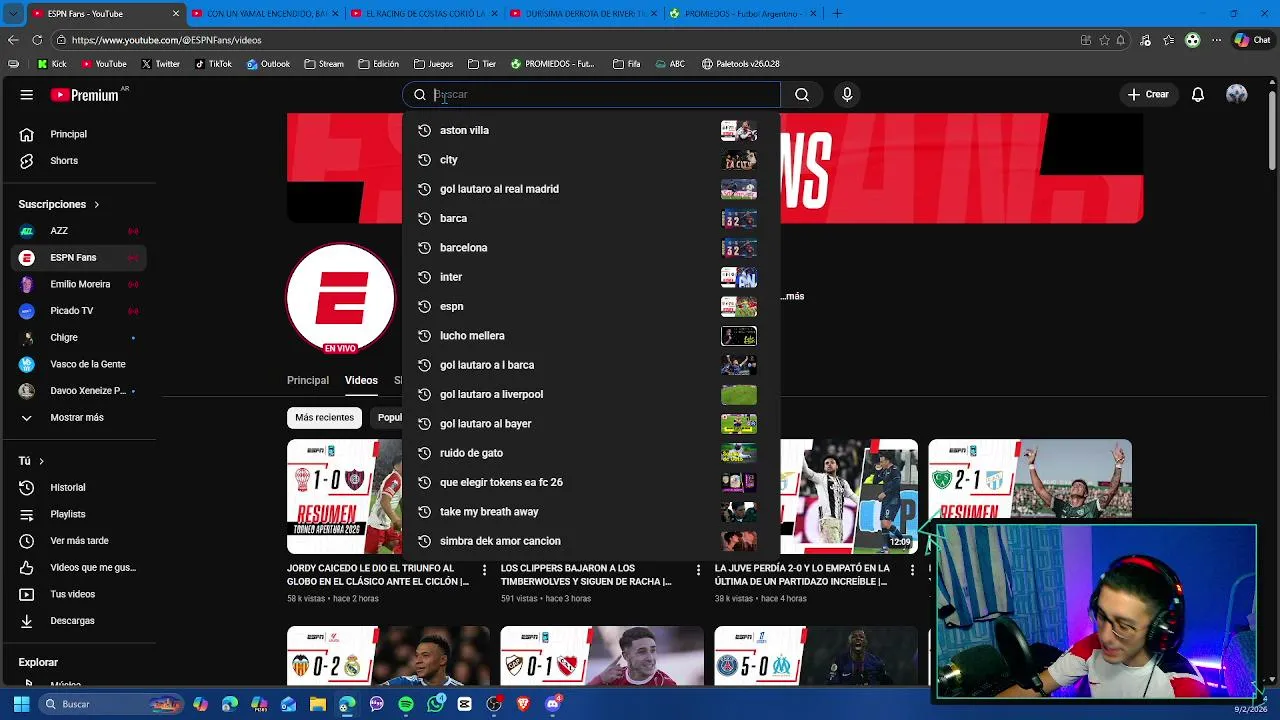Click the Crear button
This screenshot has width=1280, height=720.
[x=1148, y=95]
